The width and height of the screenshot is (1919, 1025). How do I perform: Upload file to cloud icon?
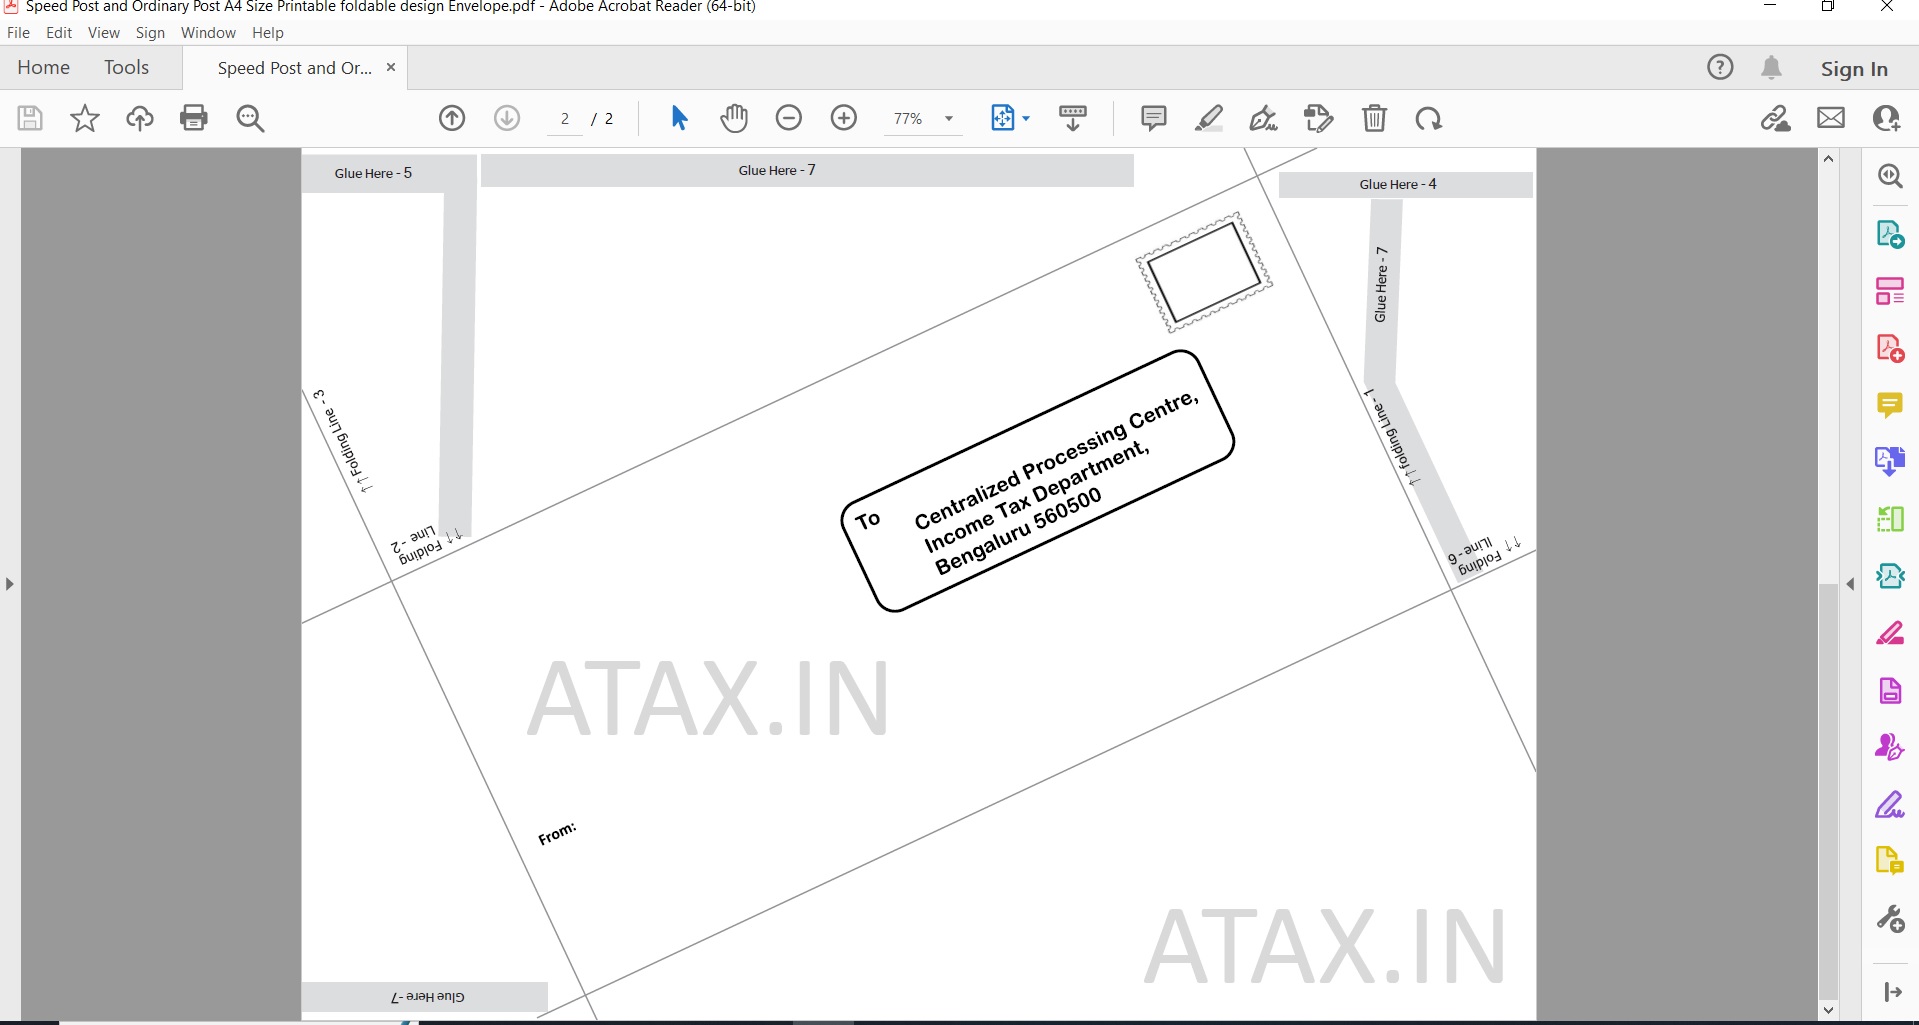[140, 118]
